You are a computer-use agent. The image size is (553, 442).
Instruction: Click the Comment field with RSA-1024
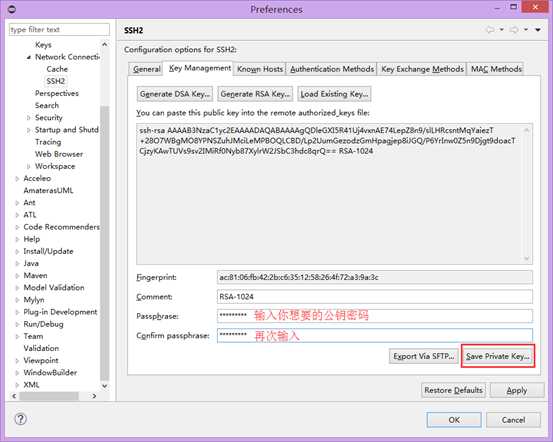coord(375,297)
